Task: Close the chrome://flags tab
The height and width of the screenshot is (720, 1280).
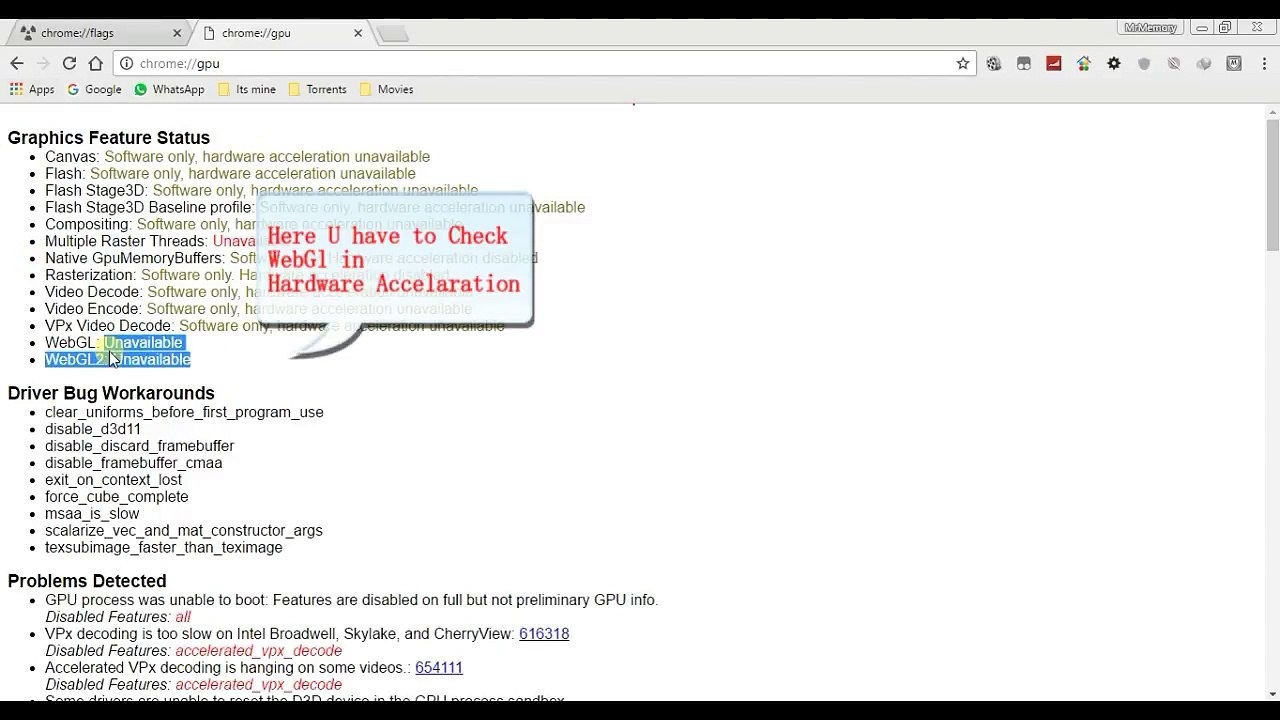Action: click(x=177, y=33)
